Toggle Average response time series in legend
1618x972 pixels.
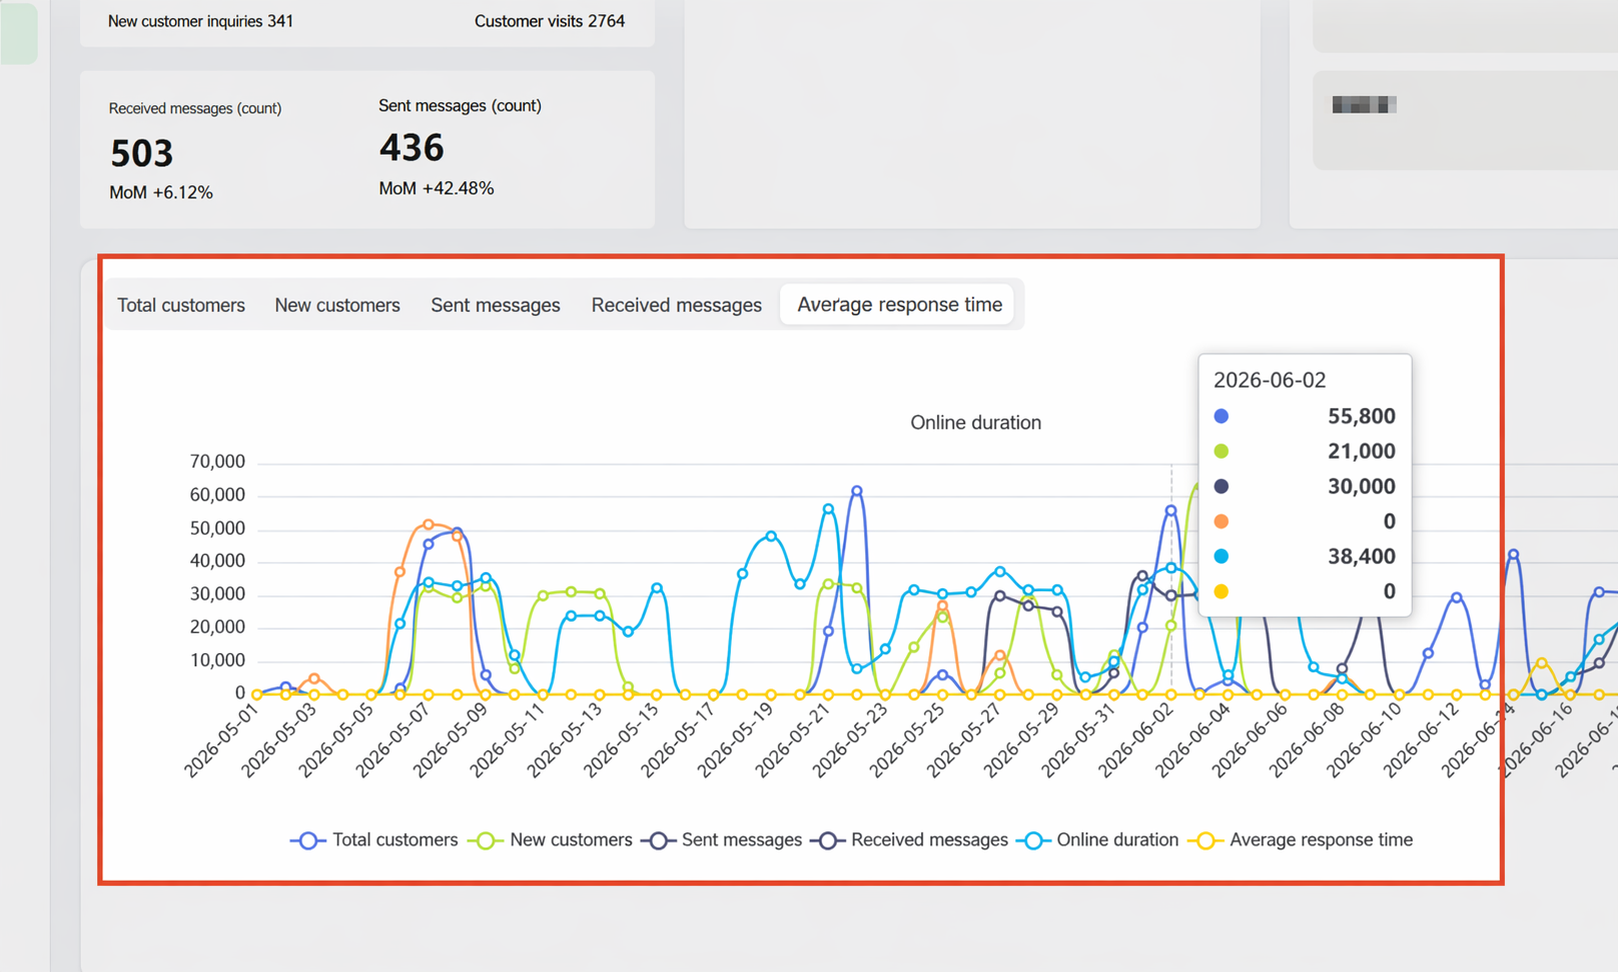(x=1300, y=840)
